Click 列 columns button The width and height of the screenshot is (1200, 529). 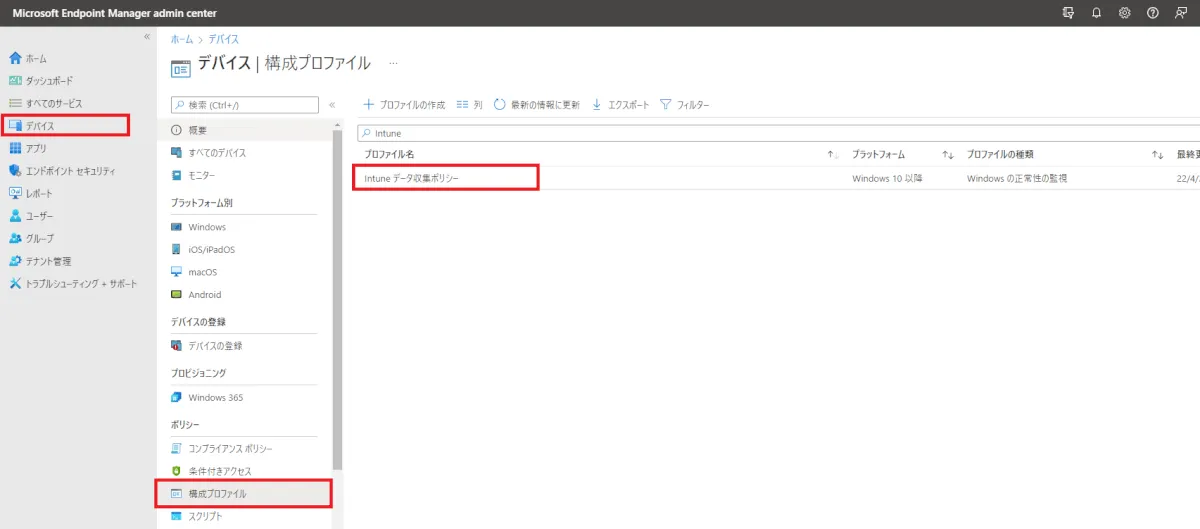469,105
